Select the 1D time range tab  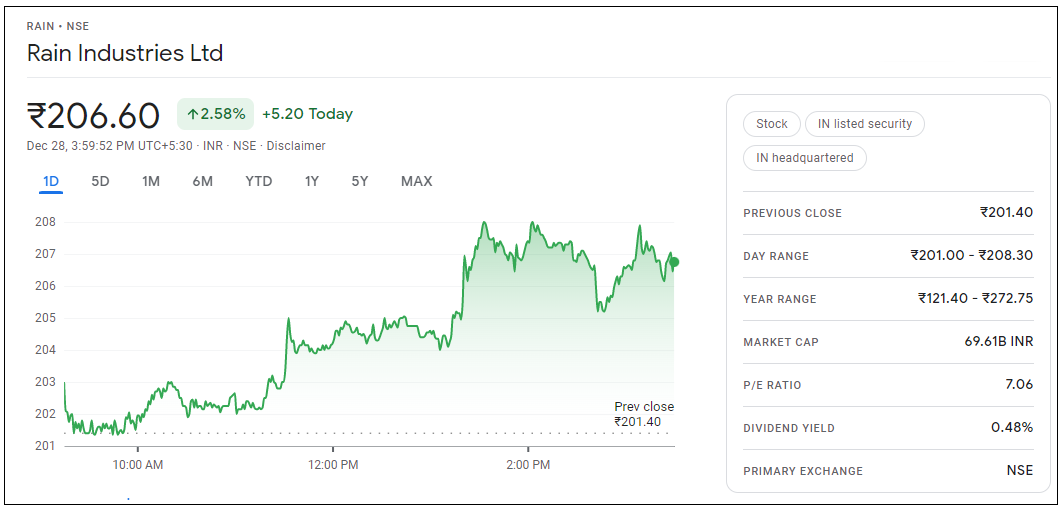[x=51, y=181]
